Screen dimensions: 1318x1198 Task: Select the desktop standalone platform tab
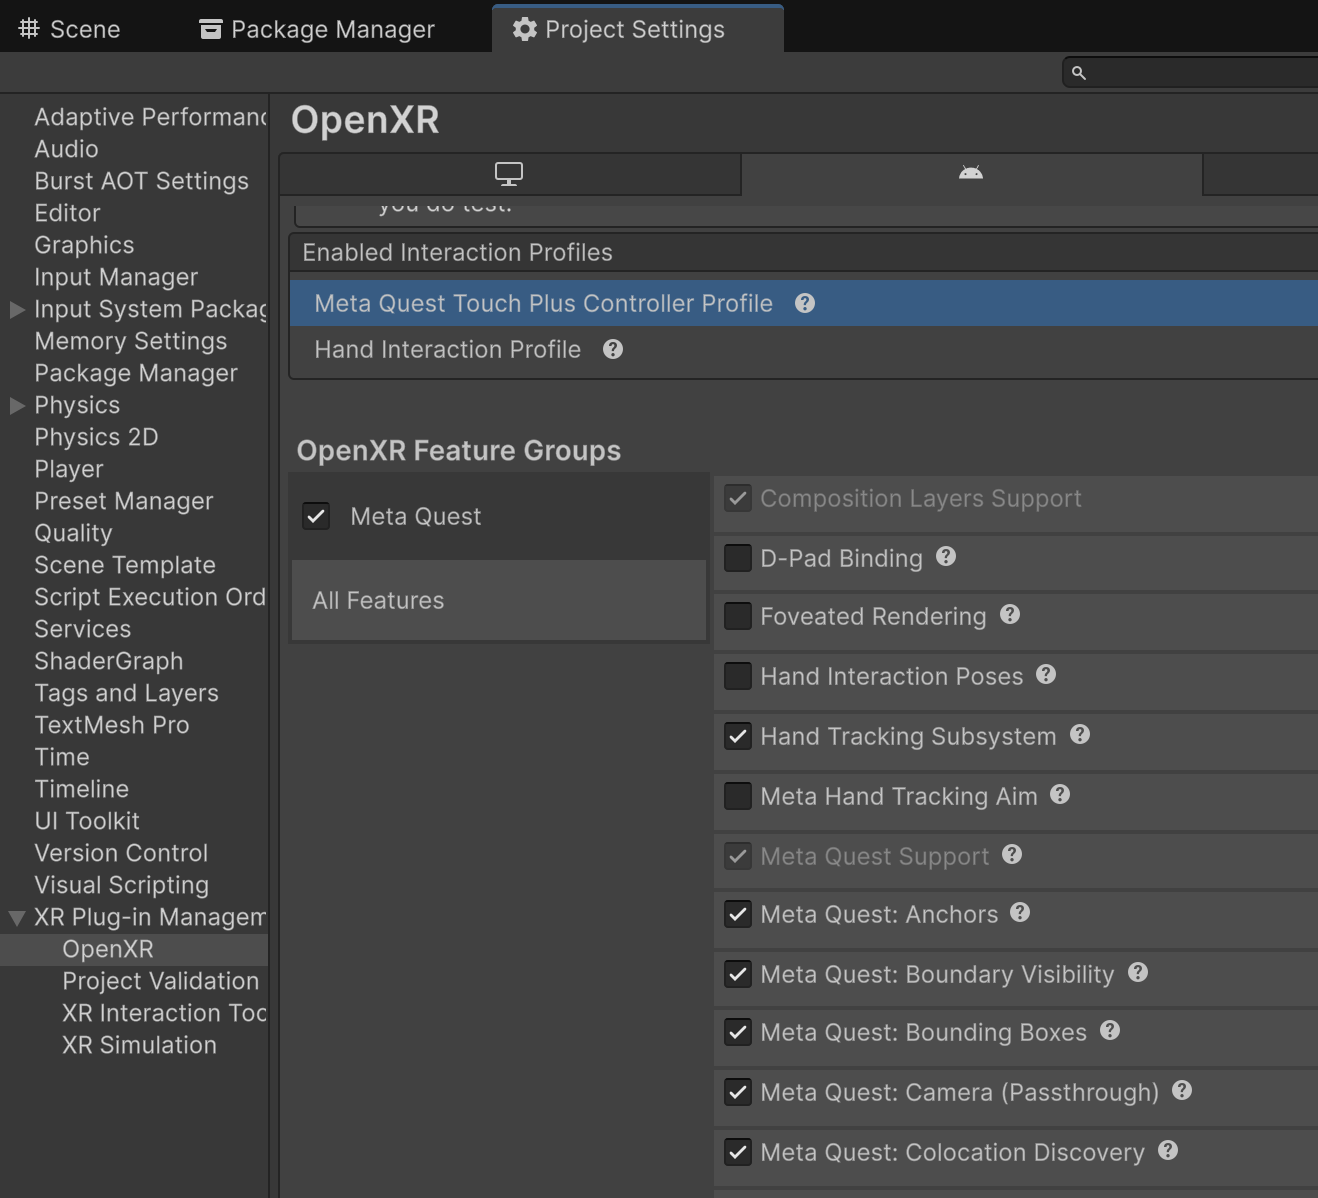coord(509,174)
